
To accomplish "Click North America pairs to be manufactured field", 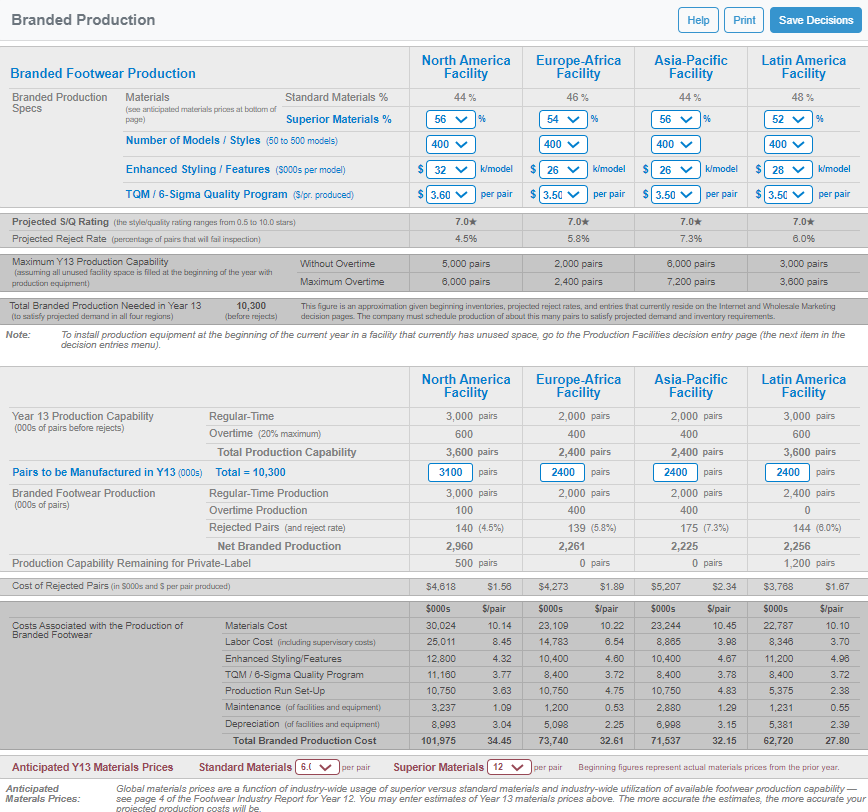I will pyautogui.click(x=450, y=472).
